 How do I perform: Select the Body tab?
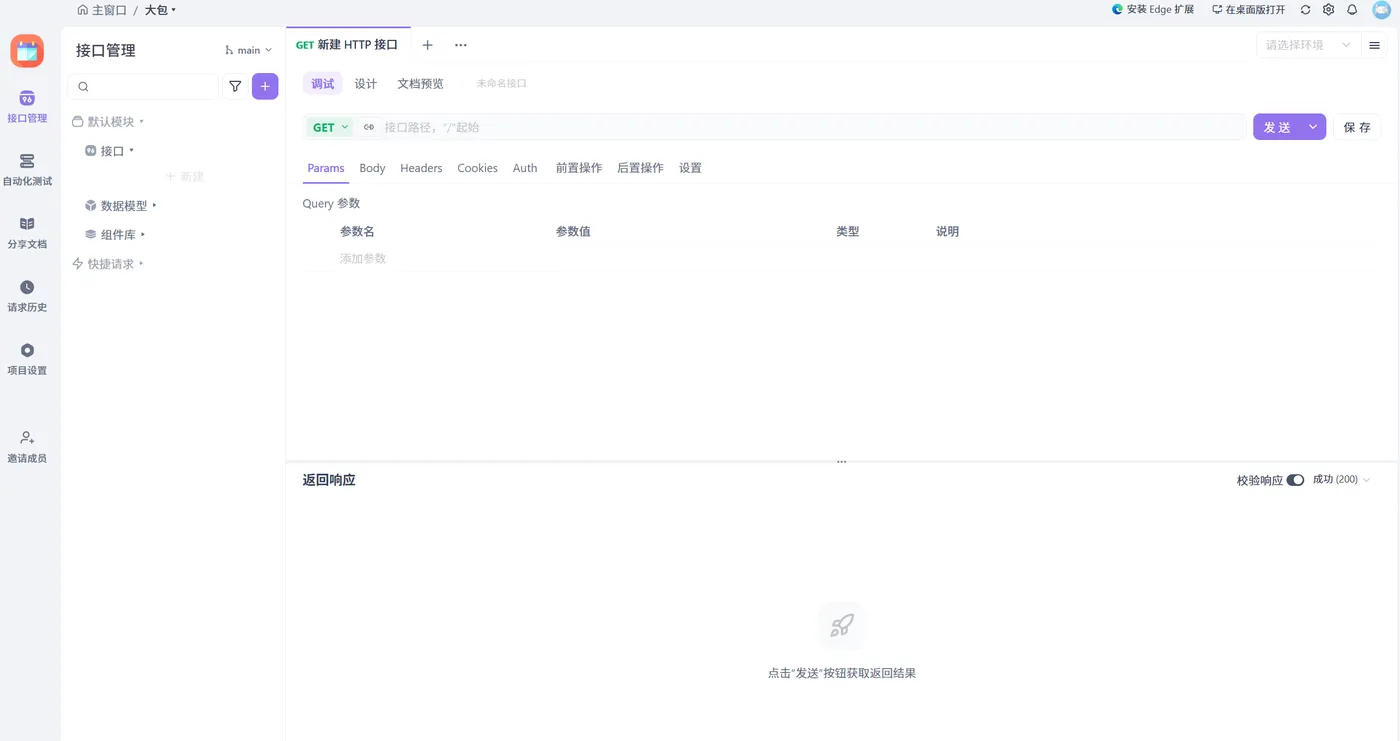[372, 168]
